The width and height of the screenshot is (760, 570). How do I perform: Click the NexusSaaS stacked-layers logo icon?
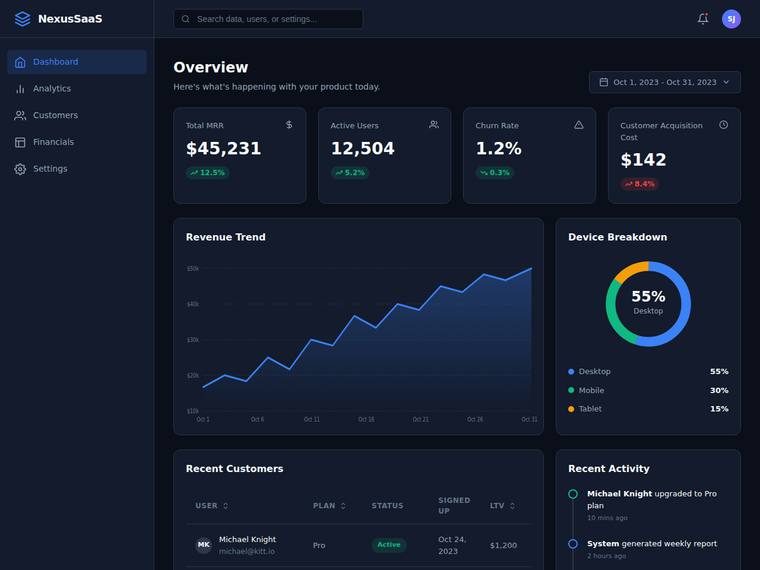pos(22,19)
